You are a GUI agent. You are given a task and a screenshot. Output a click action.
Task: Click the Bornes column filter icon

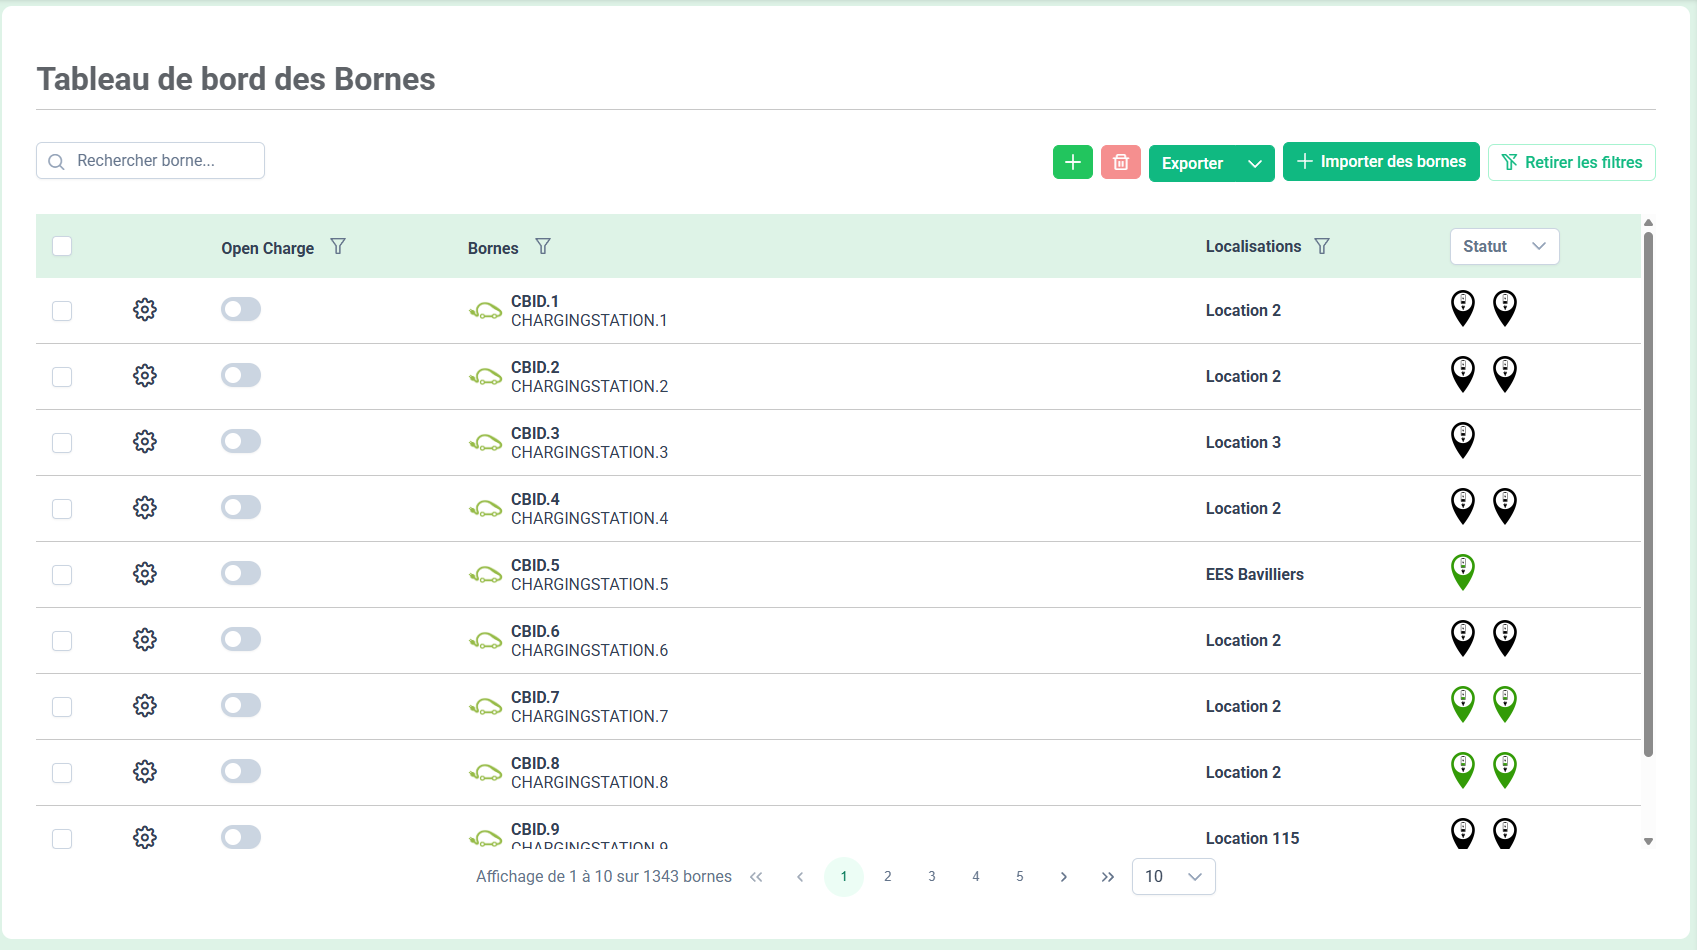(543, 247)
